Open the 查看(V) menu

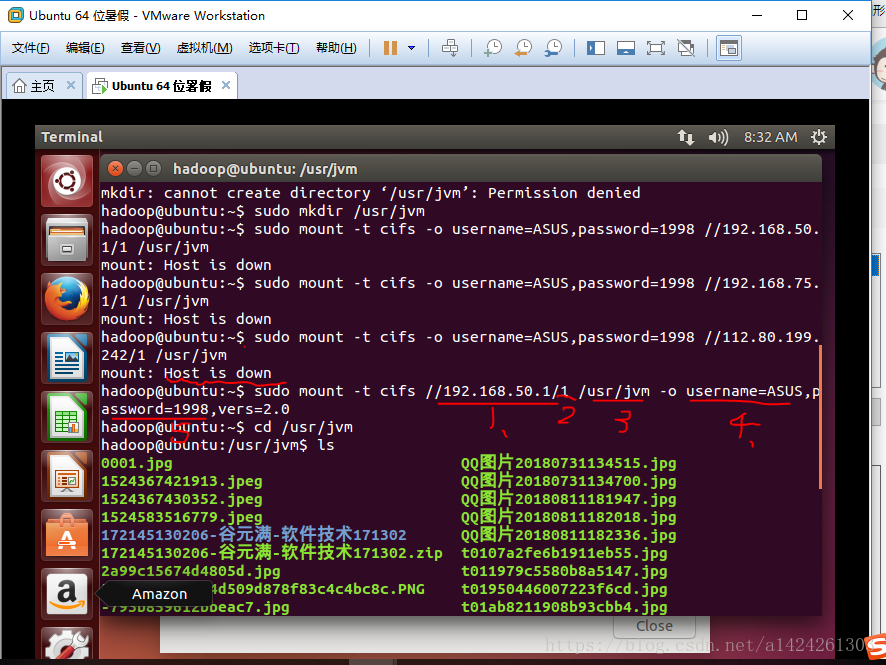click(x=140, y=48)
